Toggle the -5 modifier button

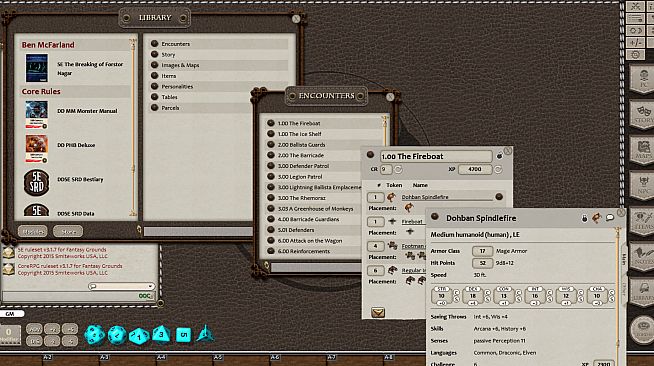point(70,341)
